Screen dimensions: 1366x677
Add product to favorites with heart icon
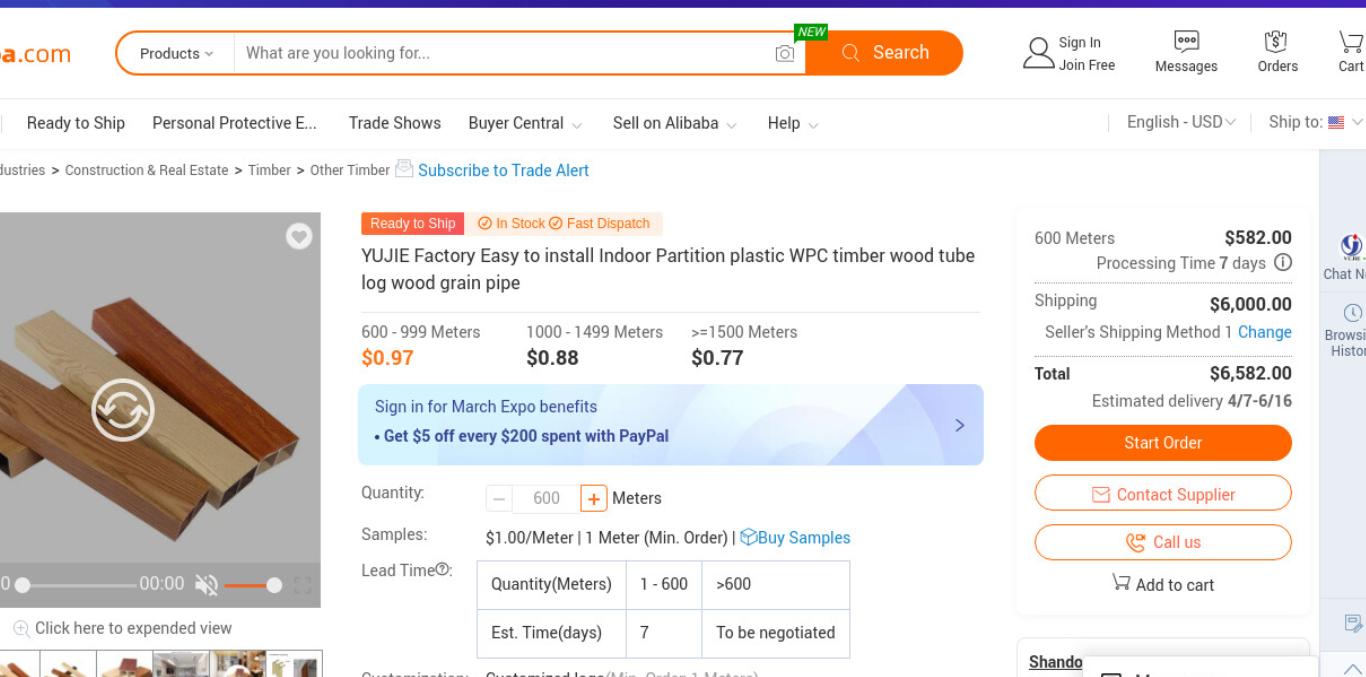[x=299, y=236]
